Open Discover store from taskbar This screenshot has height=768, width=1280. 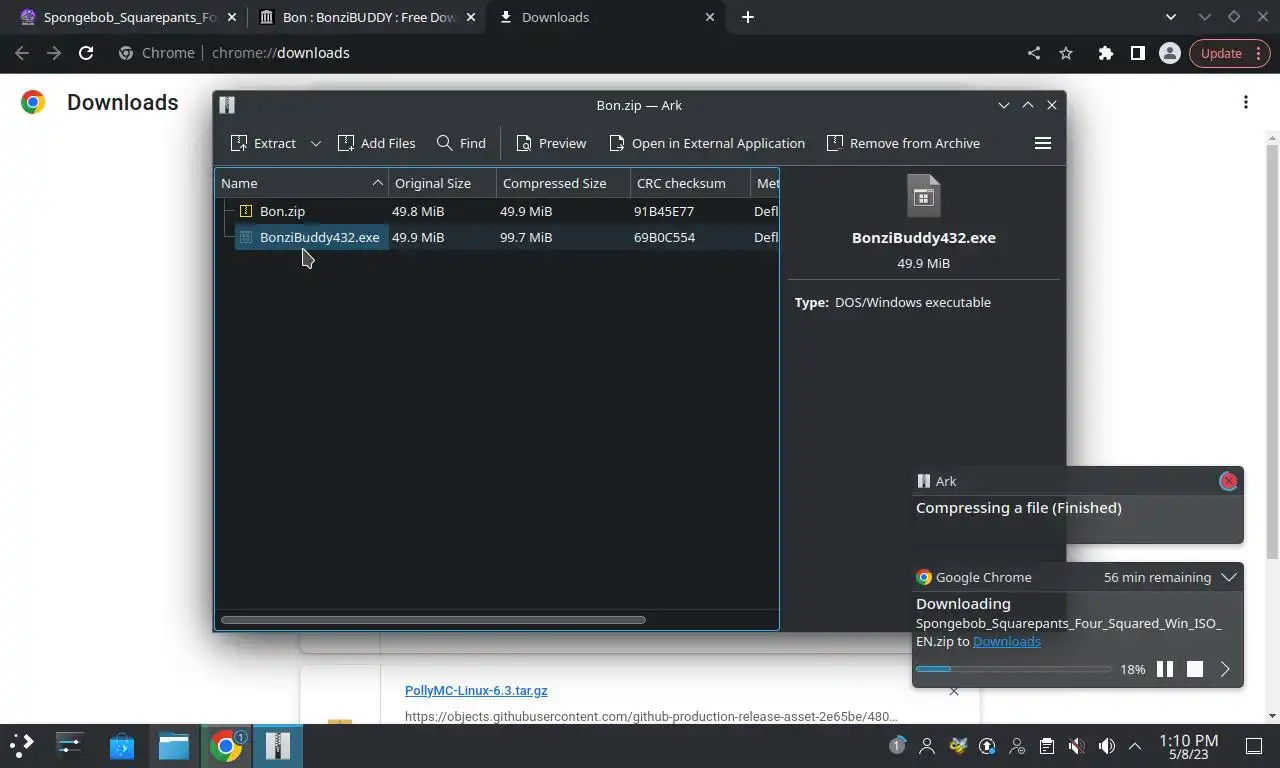[x=122, y=745]
